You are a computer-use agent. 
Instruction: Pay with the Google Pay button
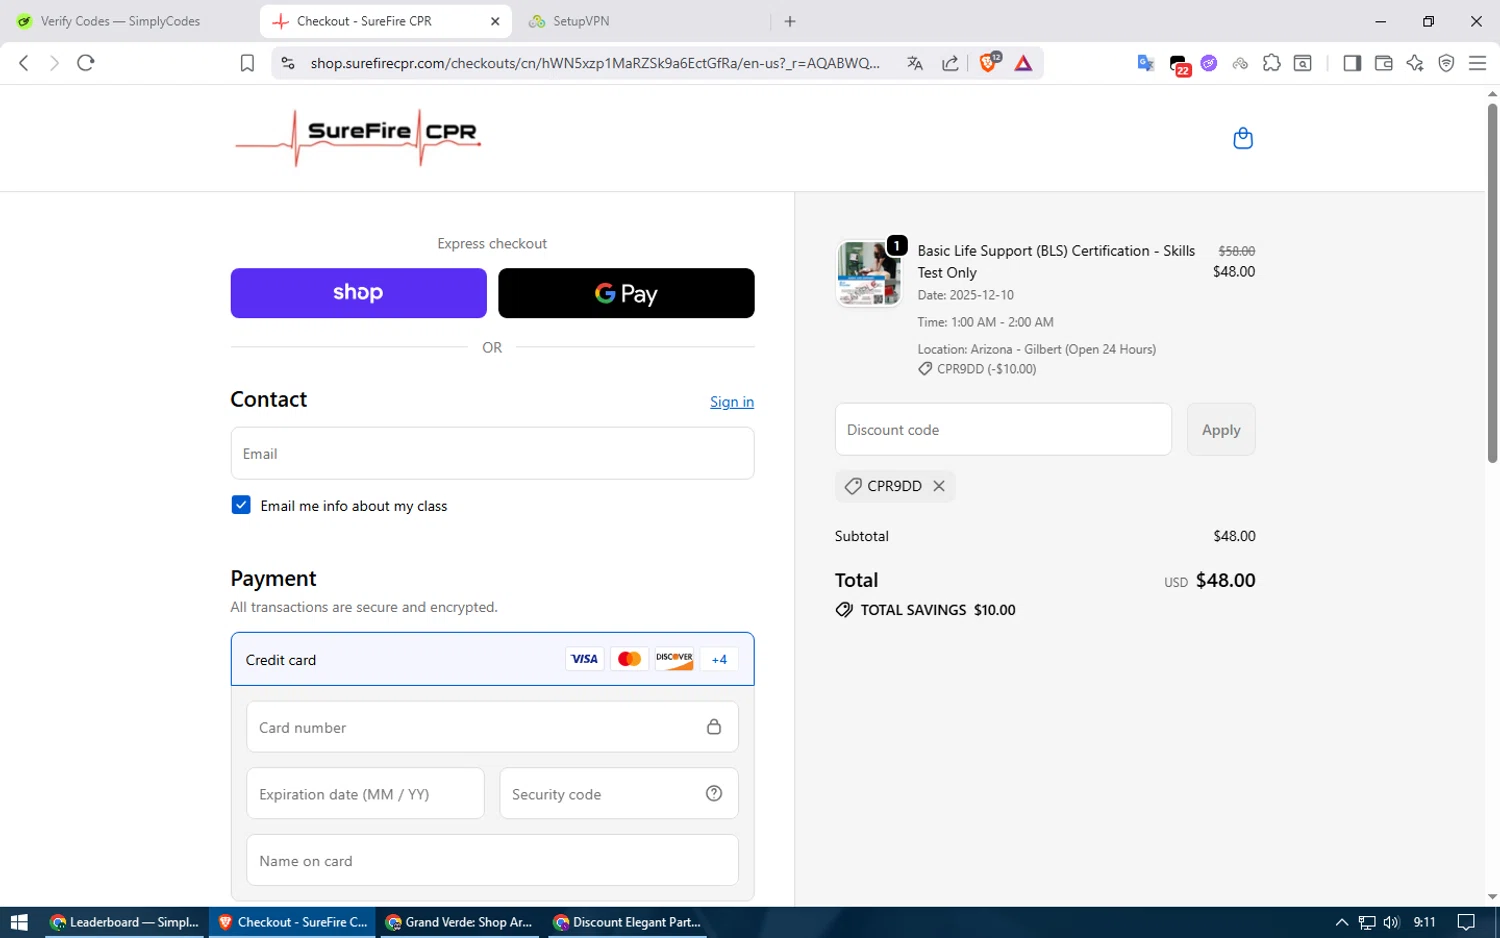pos(626,293)
